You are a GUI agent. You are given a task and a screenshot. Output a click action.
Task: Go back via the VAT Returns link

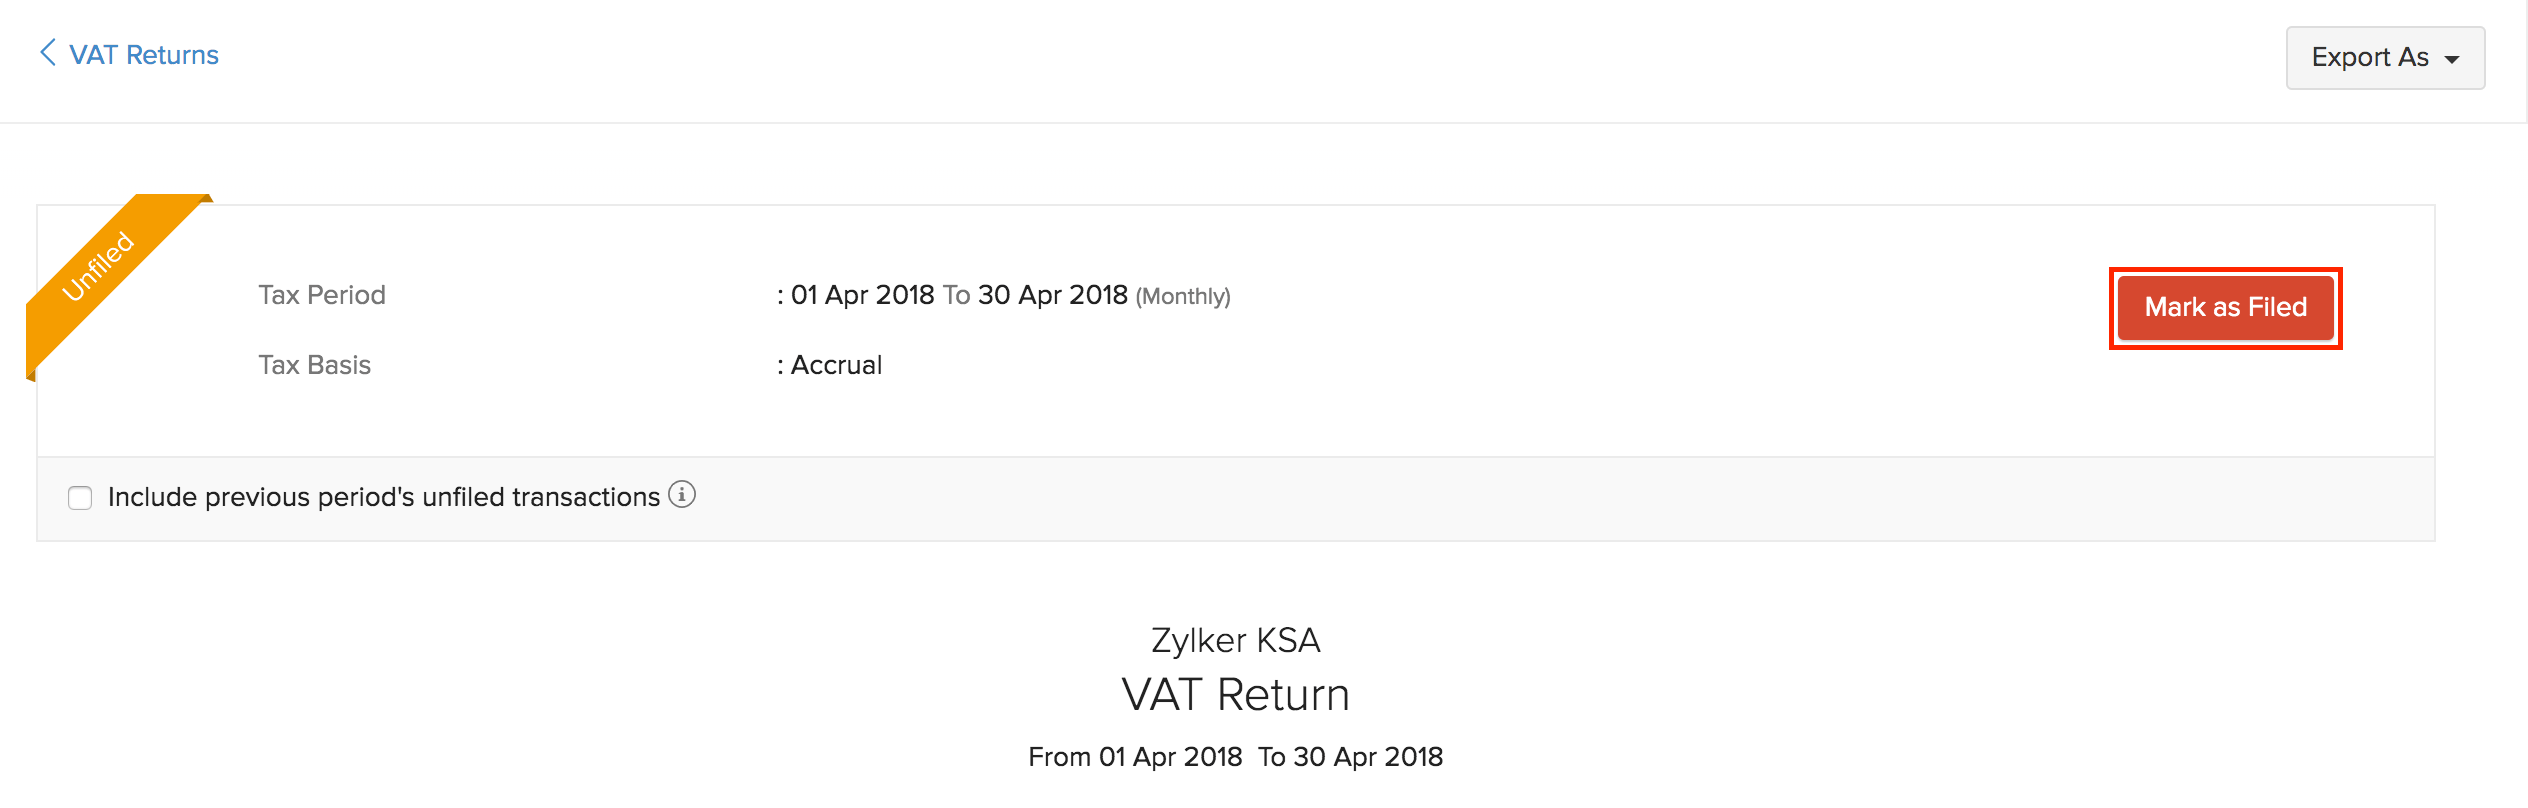143,55
